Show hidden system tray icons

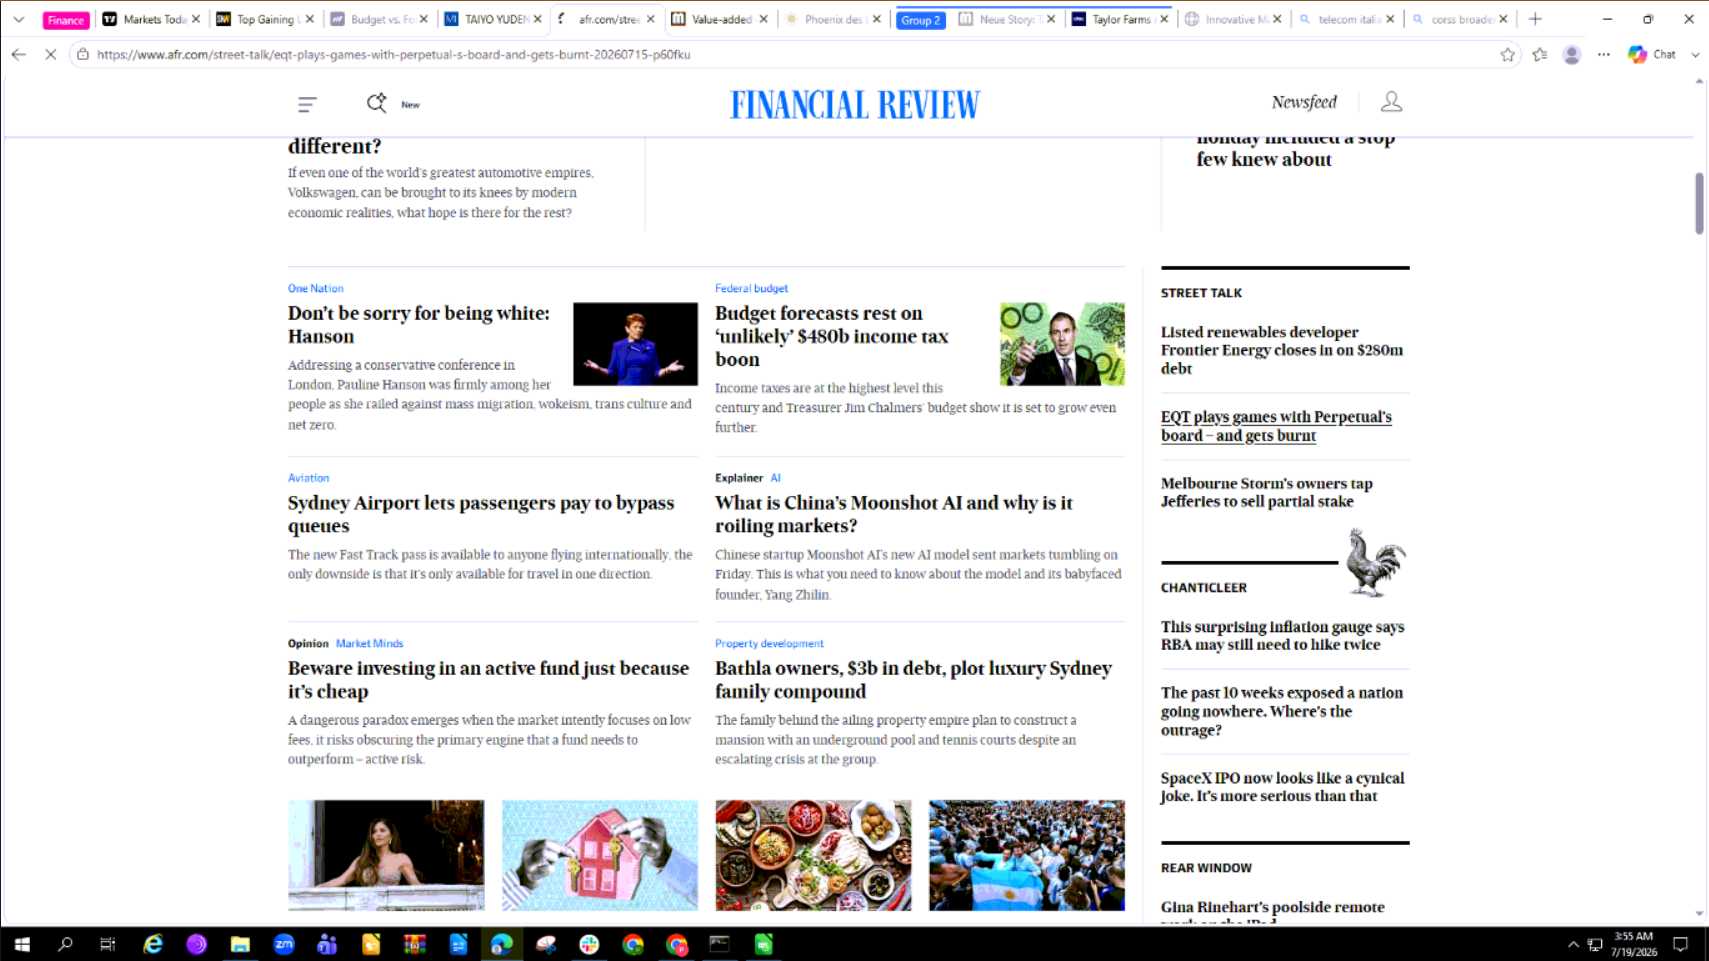point(1573,944)
